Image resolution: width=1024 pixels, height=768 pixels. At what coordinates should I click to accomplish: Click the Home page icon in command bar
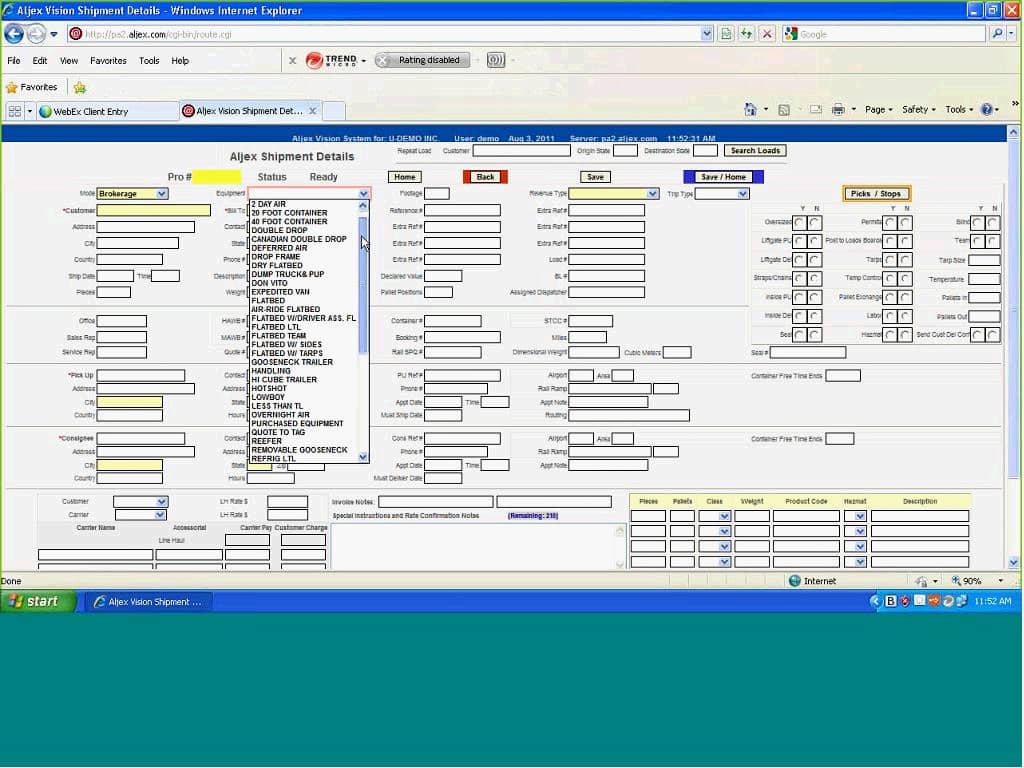750,110
